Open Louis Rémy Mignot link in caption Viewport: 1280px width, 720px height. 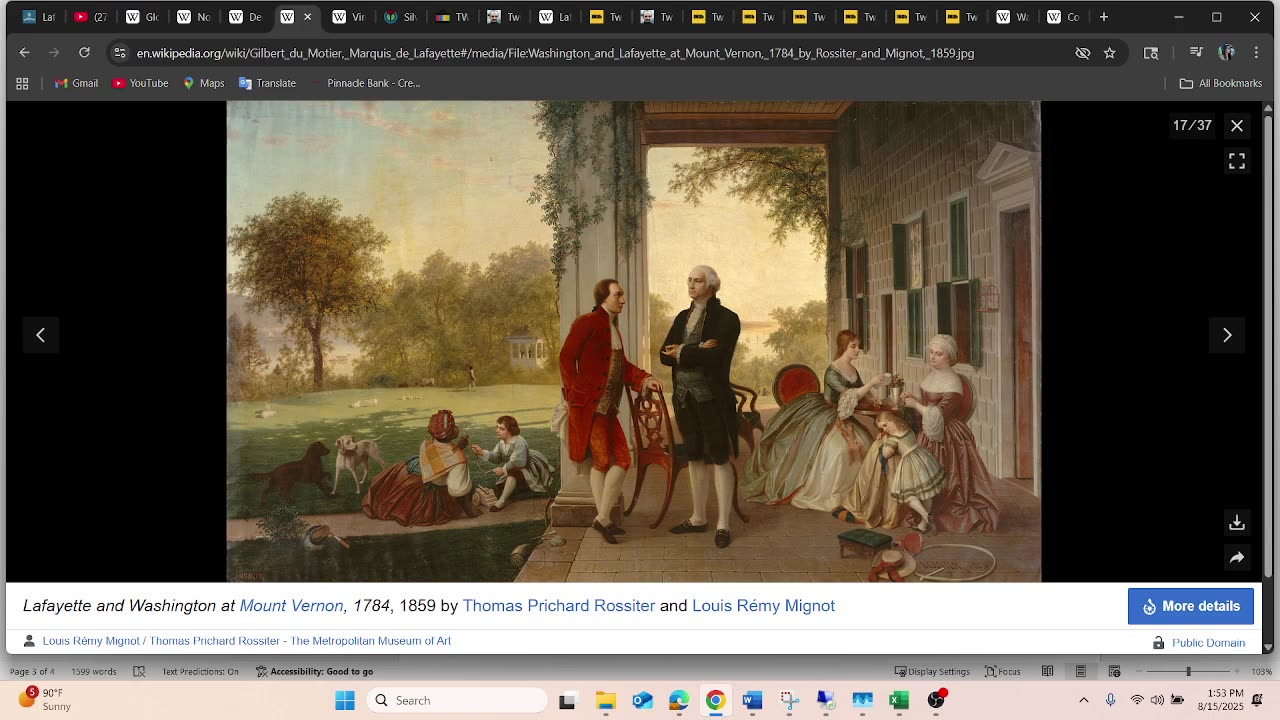pyautogui.click(x=763, y=606)
